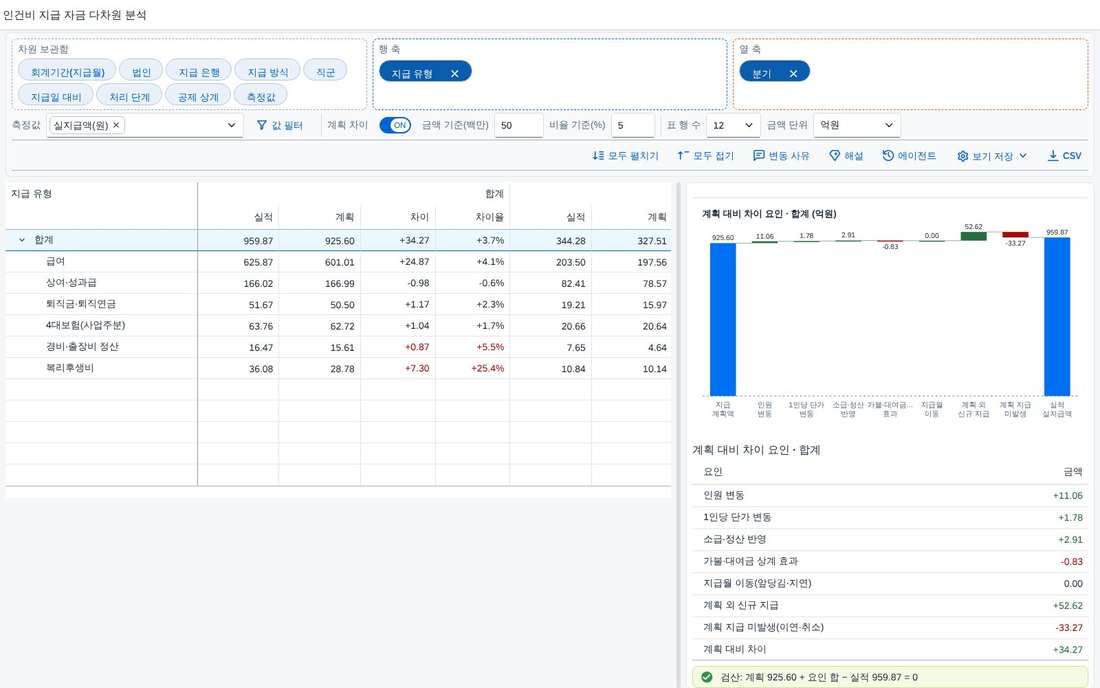Clear the 실지급액(원) measure tag
This screenshot has width=1100, height=688.
(x=116, y=125)
